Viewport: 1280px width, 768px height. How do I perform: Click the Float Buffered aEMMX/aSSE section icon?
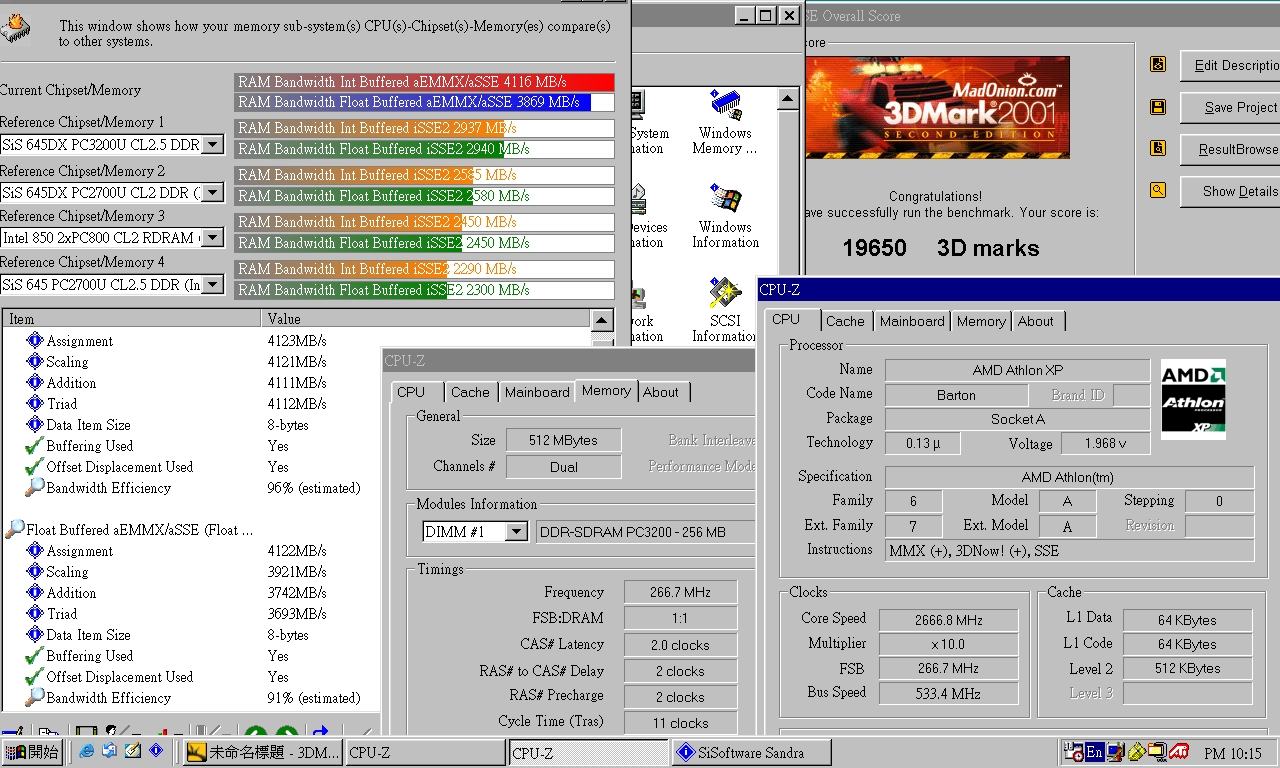pyautogui.click(x=15, y=529)
